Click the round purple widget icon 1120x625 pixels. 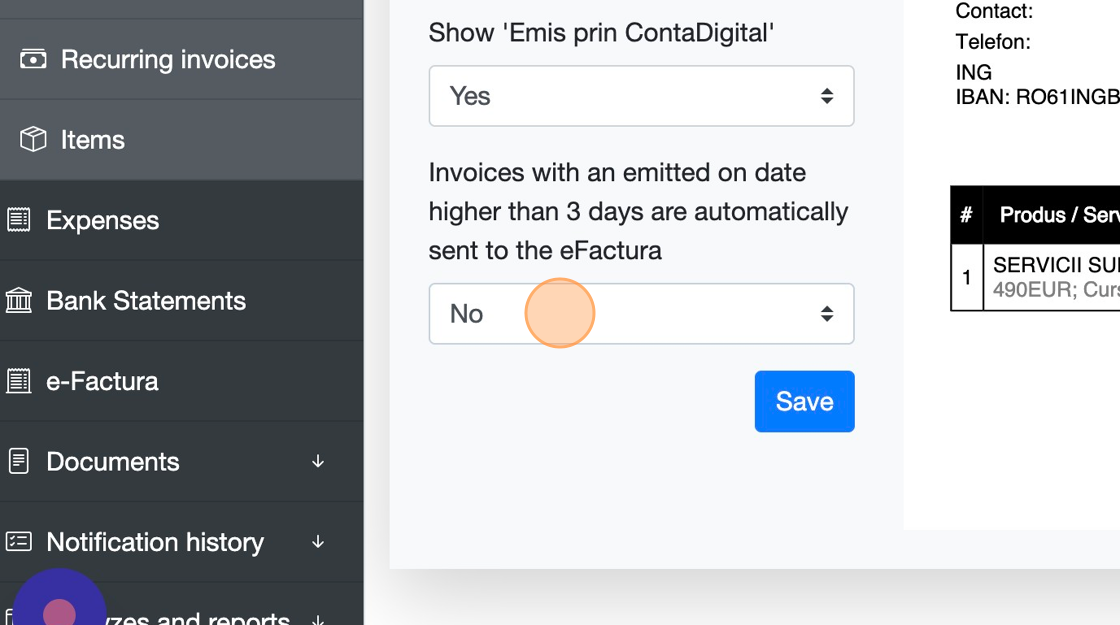pos(59,612)
